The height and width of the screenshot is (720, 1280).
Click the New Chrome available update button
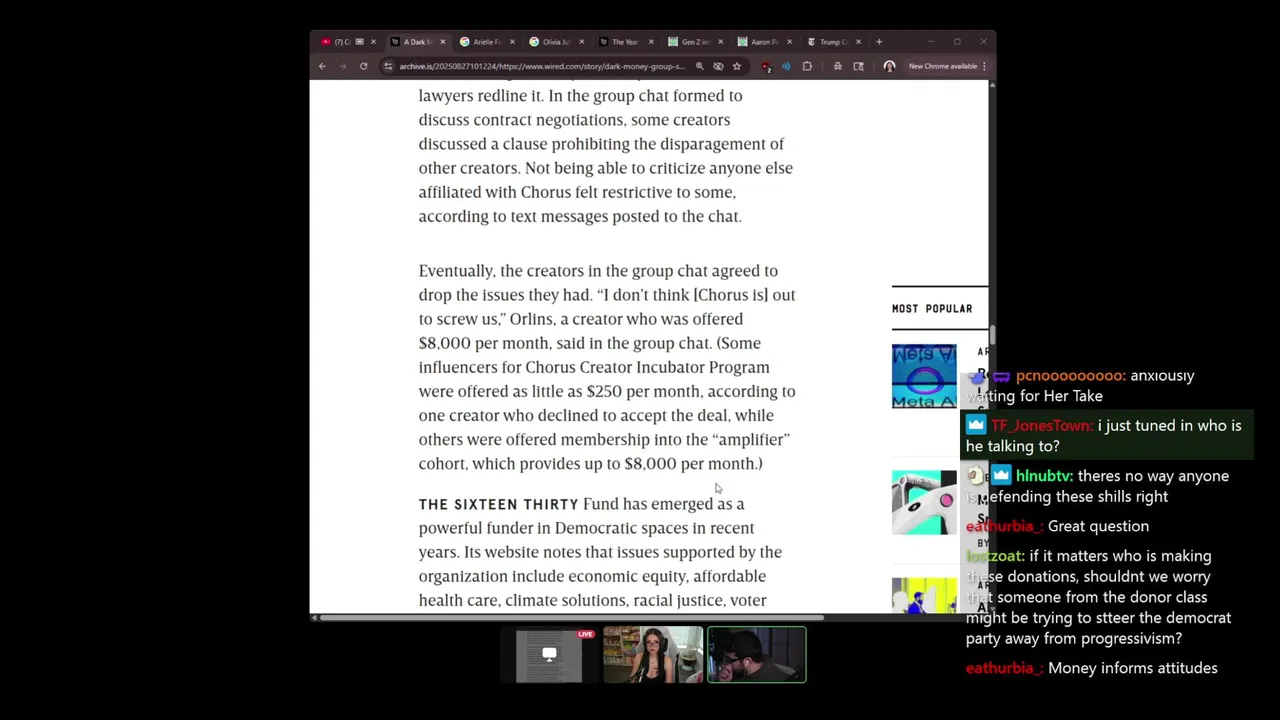pos(942,66)
